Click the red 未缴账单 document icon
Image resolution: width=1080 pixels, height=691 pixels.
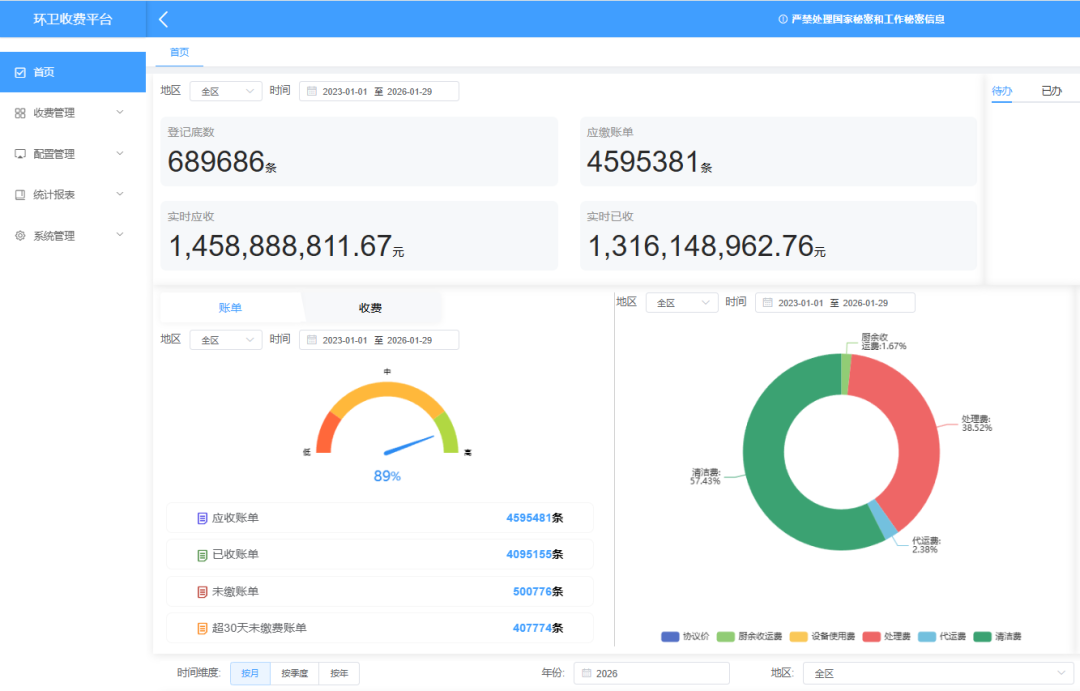click(x=202, y=592)
